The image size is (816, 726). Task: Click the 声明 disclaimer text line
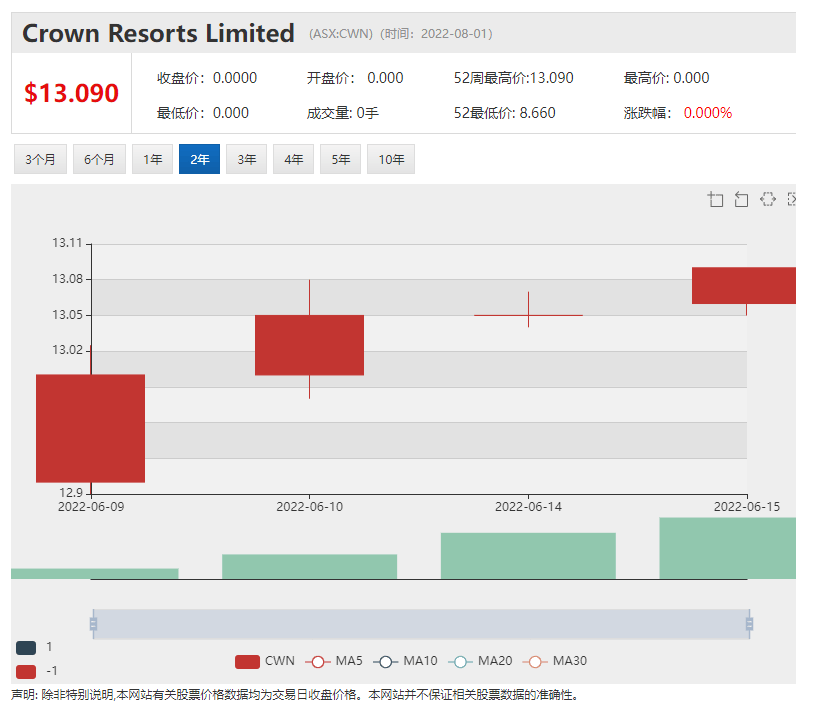[295, 695]
